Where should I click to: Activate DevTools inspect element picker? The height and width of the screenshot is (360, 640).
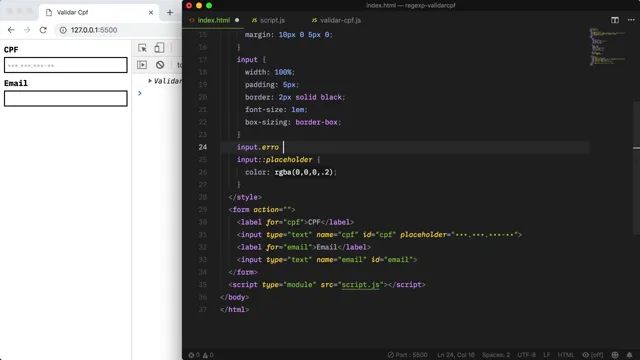click(142, 48)
